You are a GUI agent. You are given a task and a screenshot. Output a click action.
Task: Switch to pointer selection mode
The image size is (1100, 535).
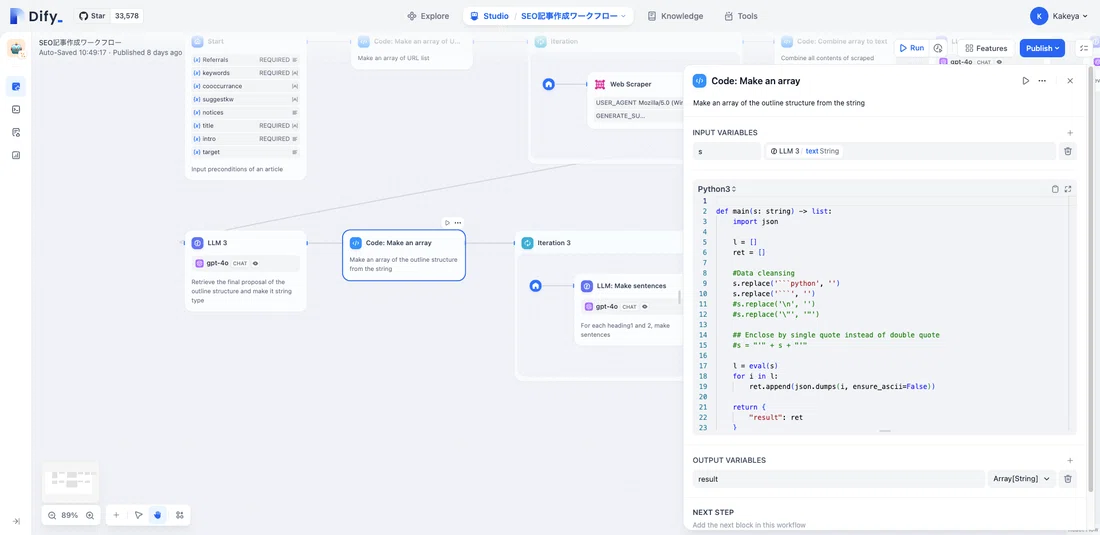point(138,515)
